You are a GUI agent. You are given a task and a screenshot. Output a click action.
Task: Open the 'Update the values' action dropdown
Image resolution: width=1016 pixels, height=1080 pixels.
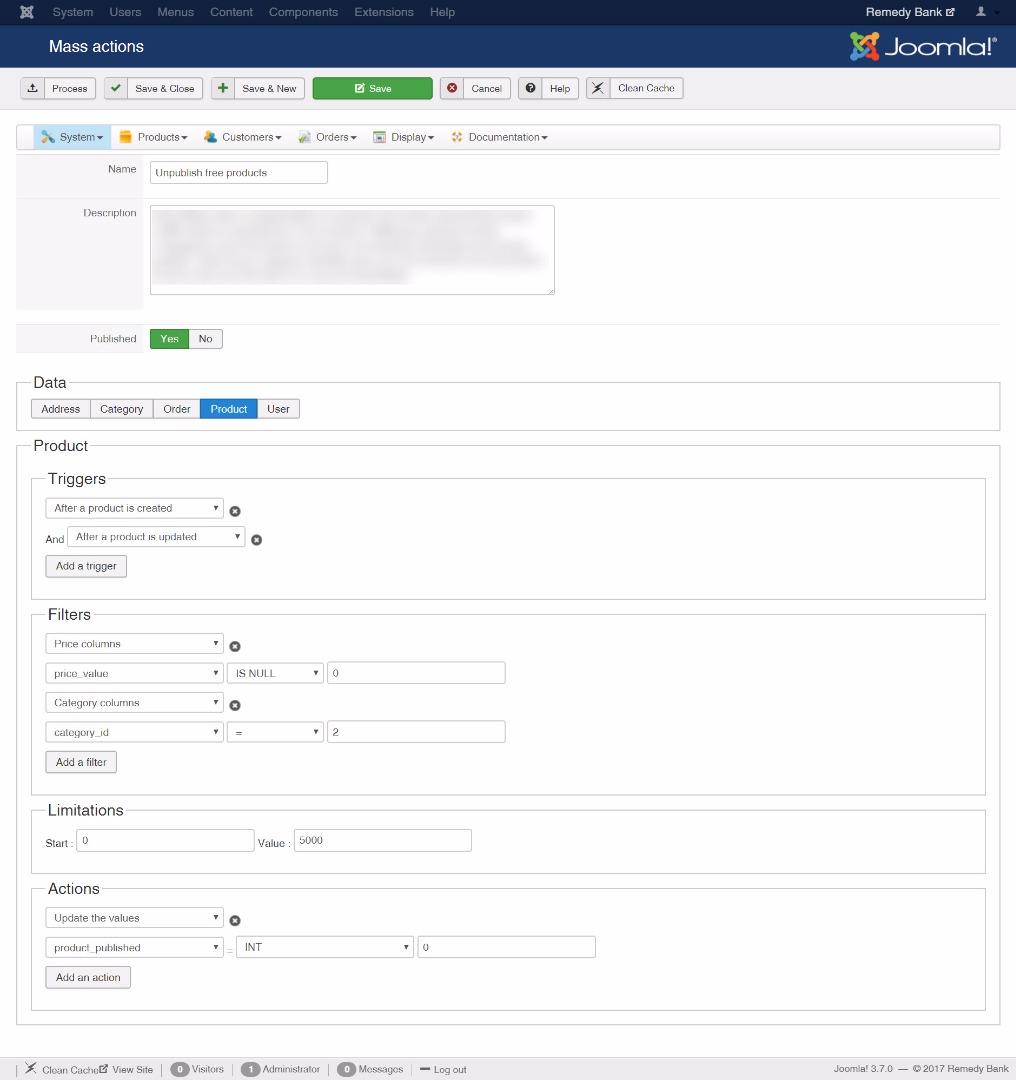coord(134,918)
